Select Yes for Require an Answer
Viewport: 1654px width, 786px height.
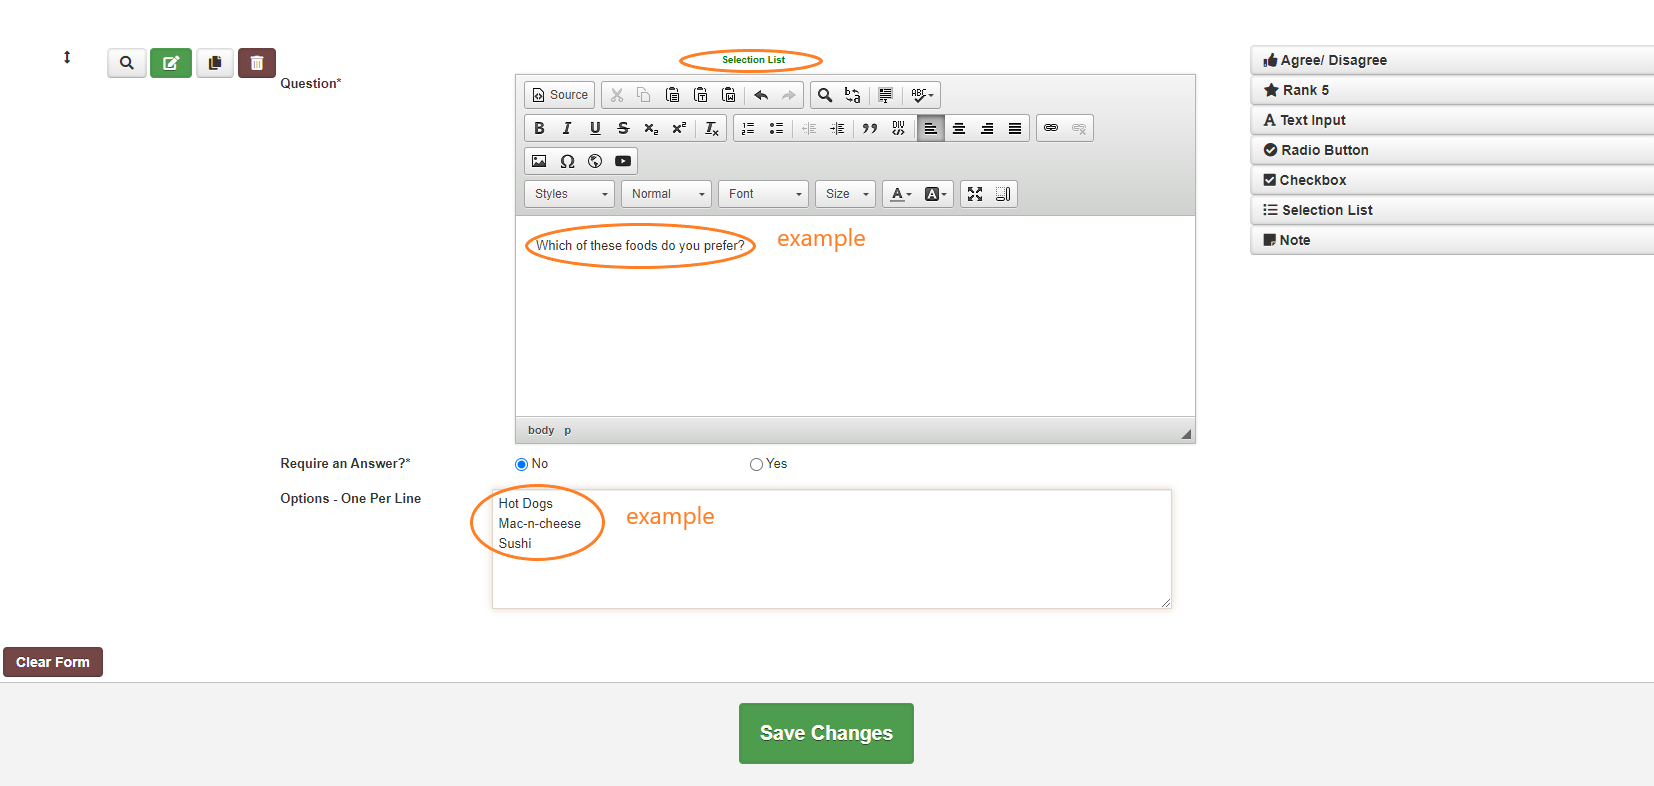click(x=756, y=464)
